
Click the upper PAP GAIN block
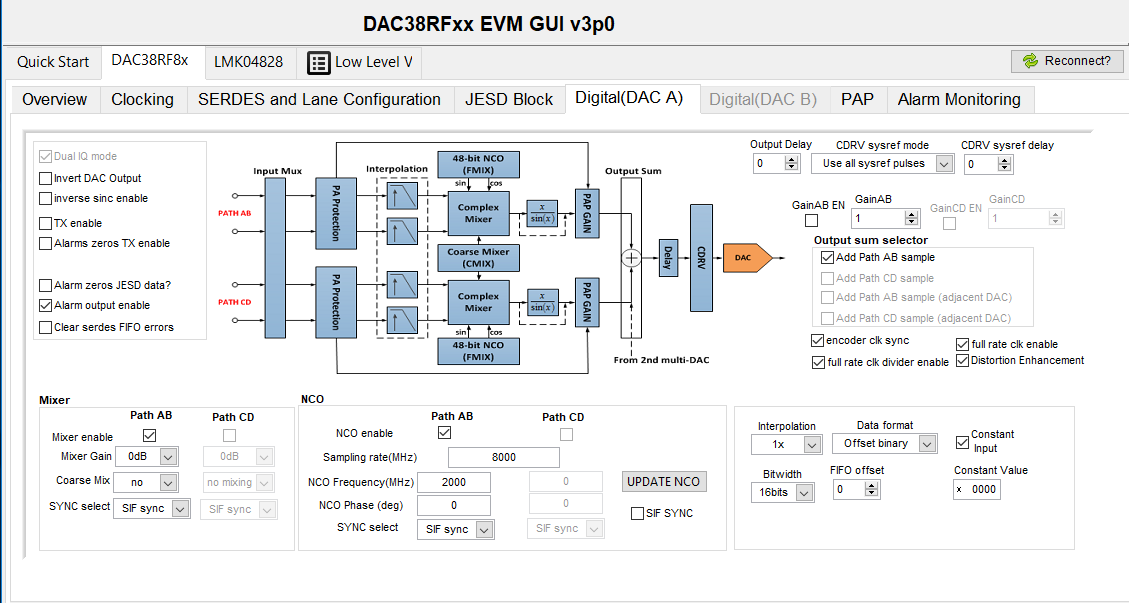(587, 213)
